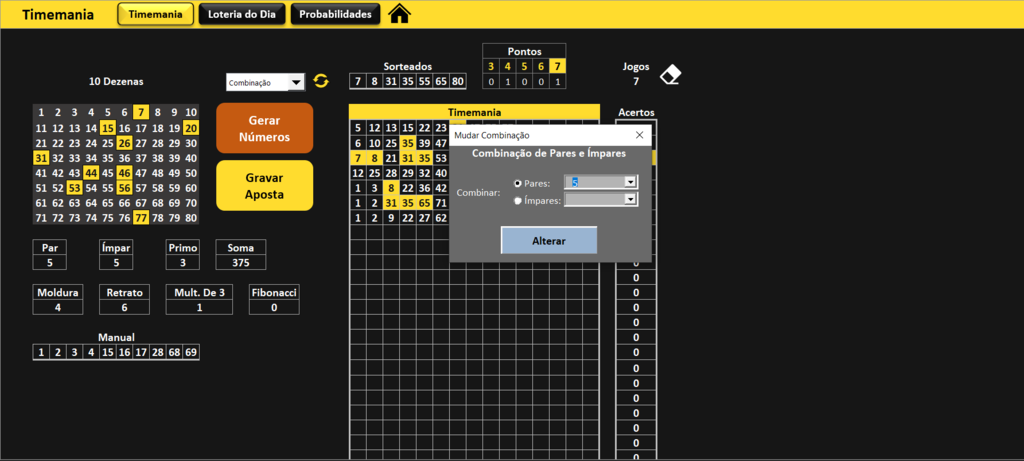Toggle number 53 in the number grid
The image size is (1024, 461).
(74, 188)
